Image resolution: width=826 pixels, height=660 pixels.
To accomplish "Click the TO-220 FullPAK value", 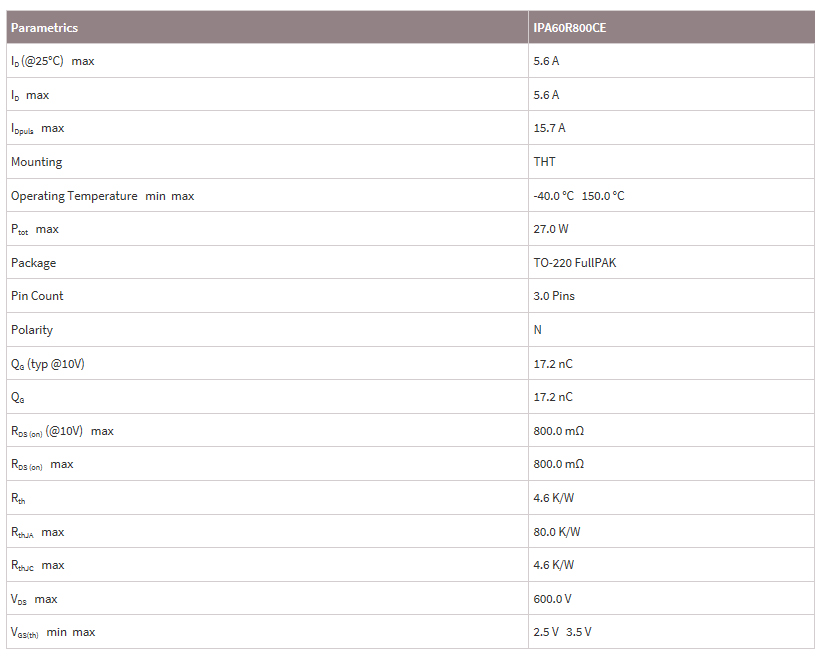I will tap(573, 263).
